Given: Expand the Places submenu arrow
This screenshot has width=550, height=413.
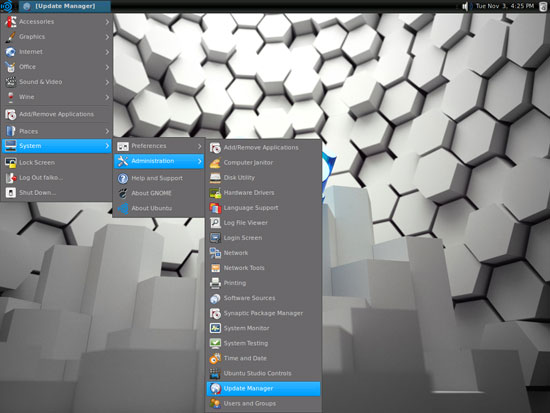Looking at the screenshot, I should tap(107, 131).
